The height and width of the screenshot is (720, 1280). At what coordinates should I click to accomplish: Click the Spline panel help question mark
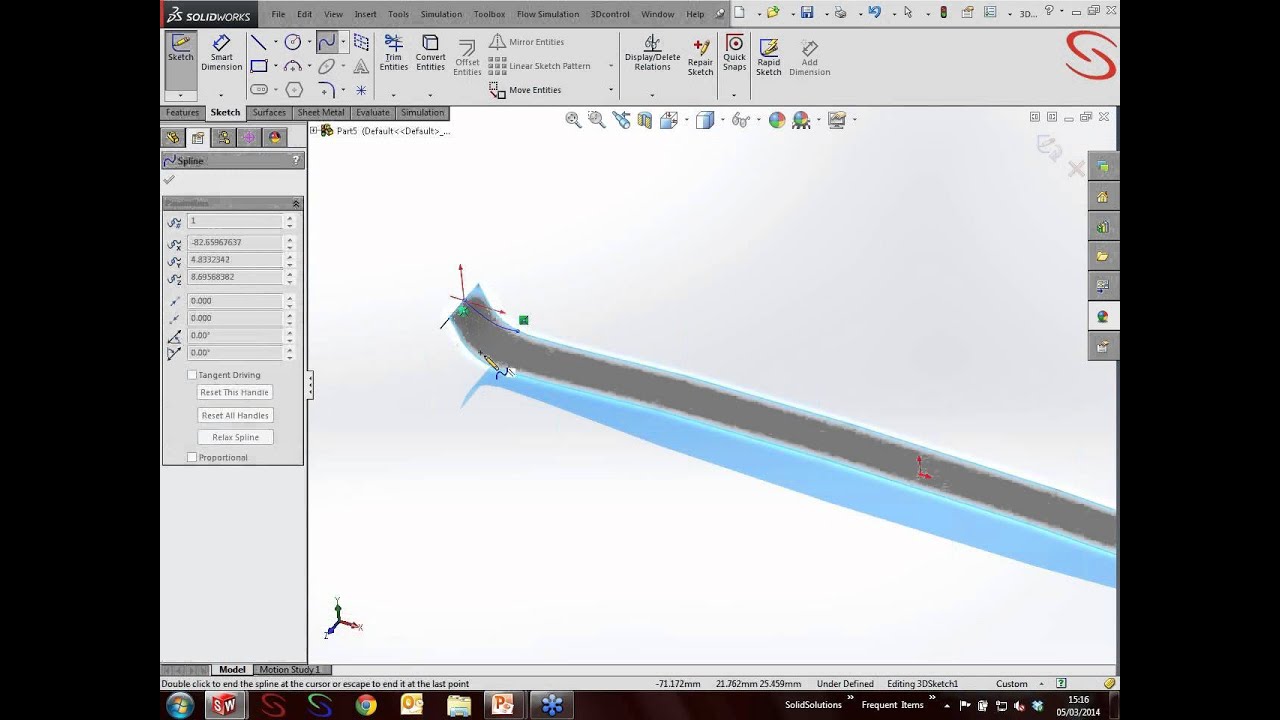(295, 160)
